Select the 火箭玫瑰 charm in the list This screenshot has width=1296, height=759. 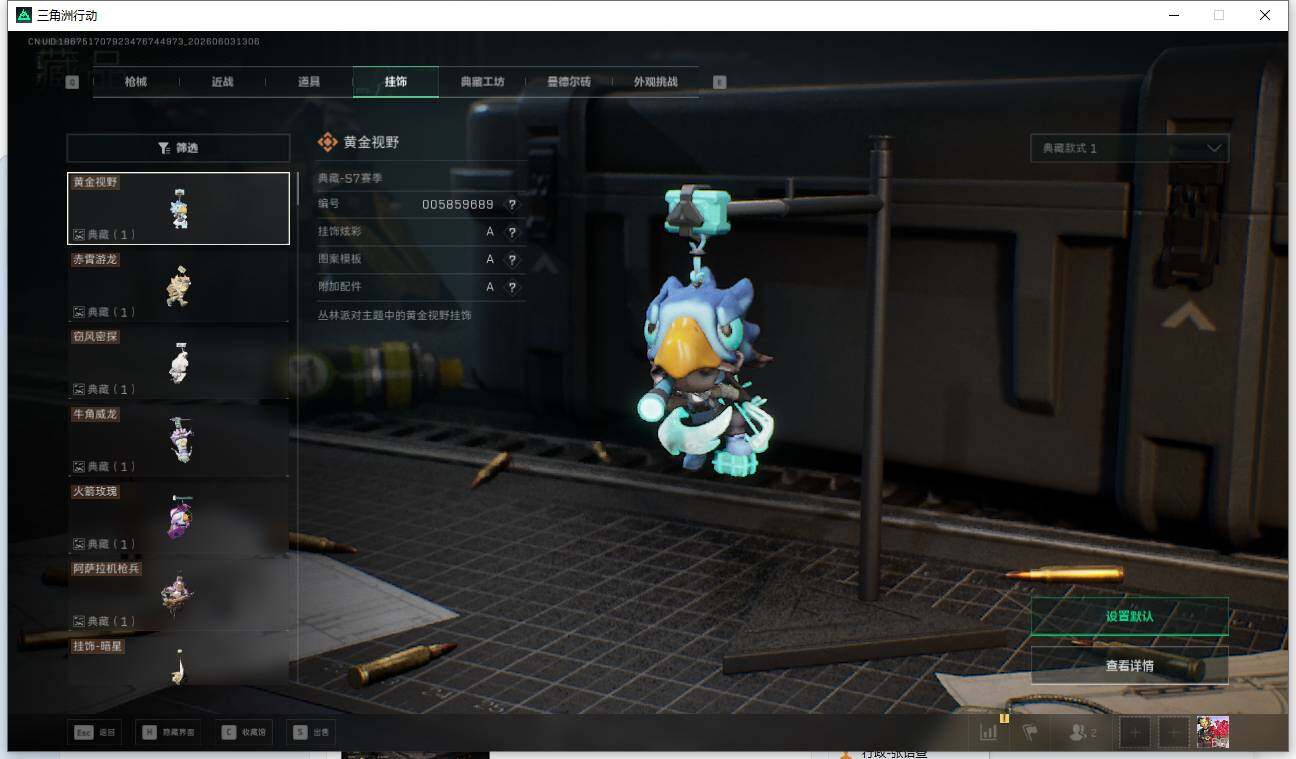tap(178, 518)
